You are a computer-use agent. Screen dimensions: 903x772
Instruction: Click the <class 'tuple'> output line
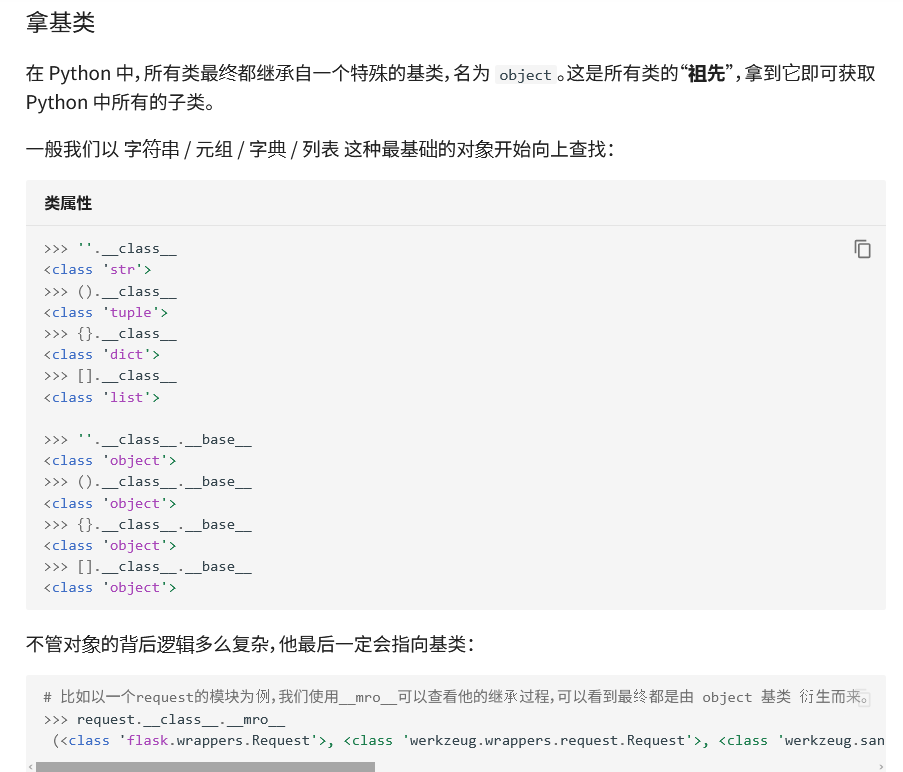(x=105, y=312)
